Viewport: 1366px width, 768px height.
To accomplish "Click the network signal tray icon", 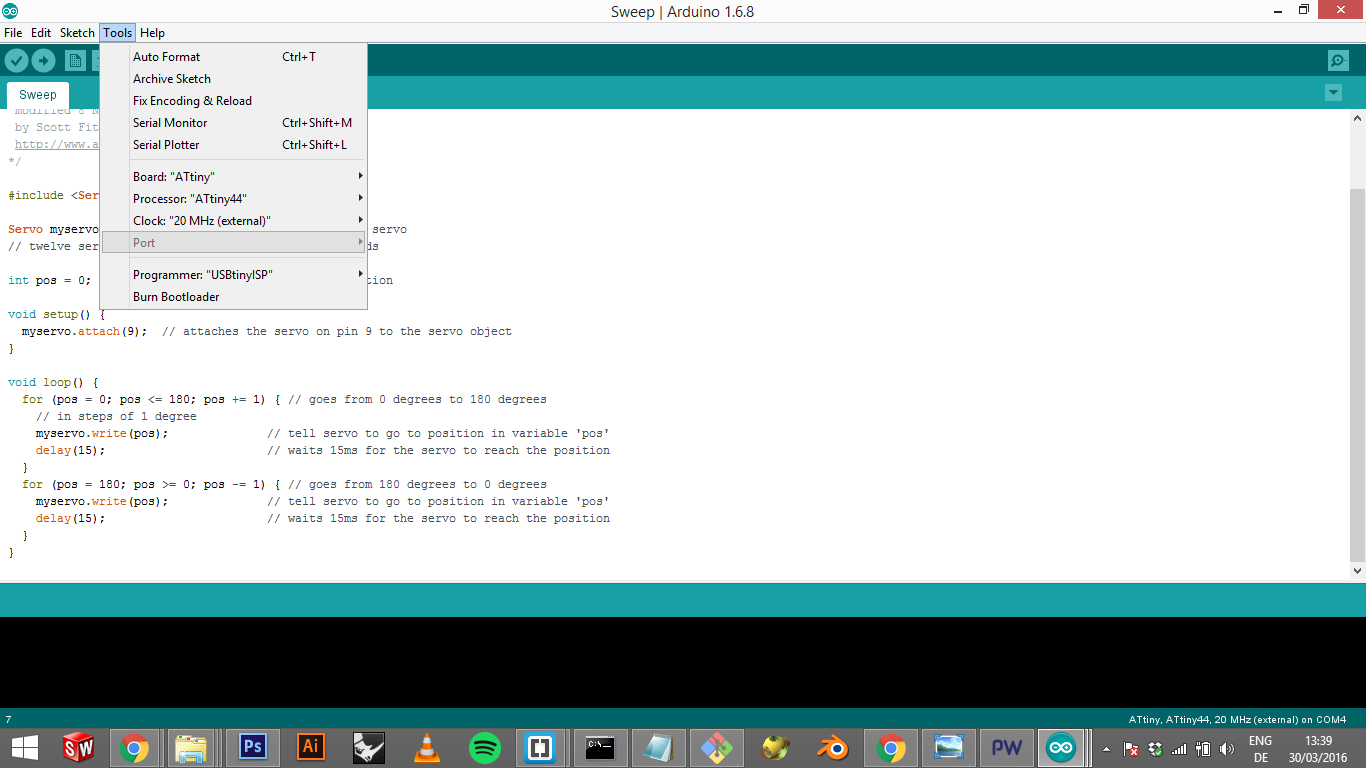I will tap(1179, 748).
